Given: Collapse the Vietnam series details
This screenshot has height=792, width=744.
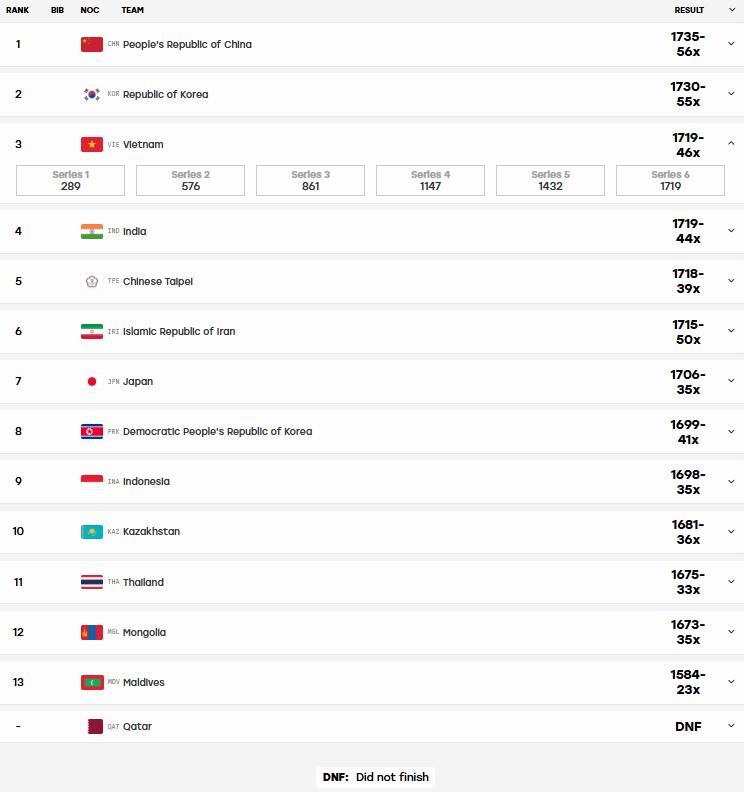Looking at the screenshot, I should pyautogui.click(x=731, y=144).
